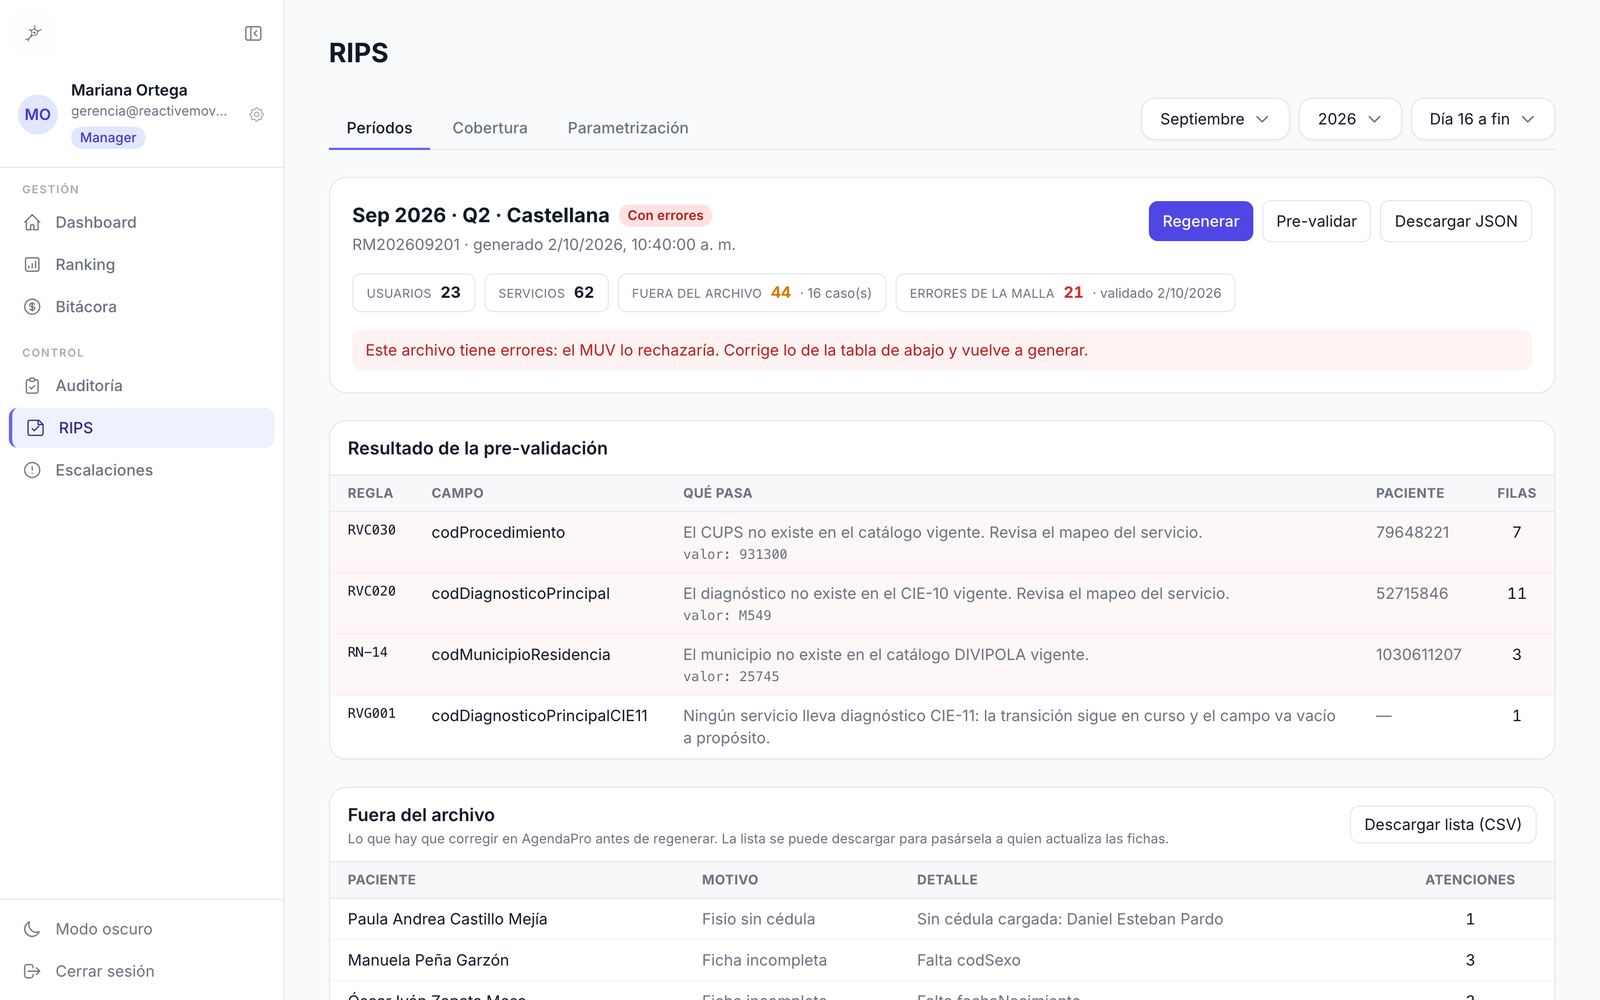Click the MO user avatar
This screenshot has width=1600, height=1000.
pyautogui.click(x=38, y=114)
